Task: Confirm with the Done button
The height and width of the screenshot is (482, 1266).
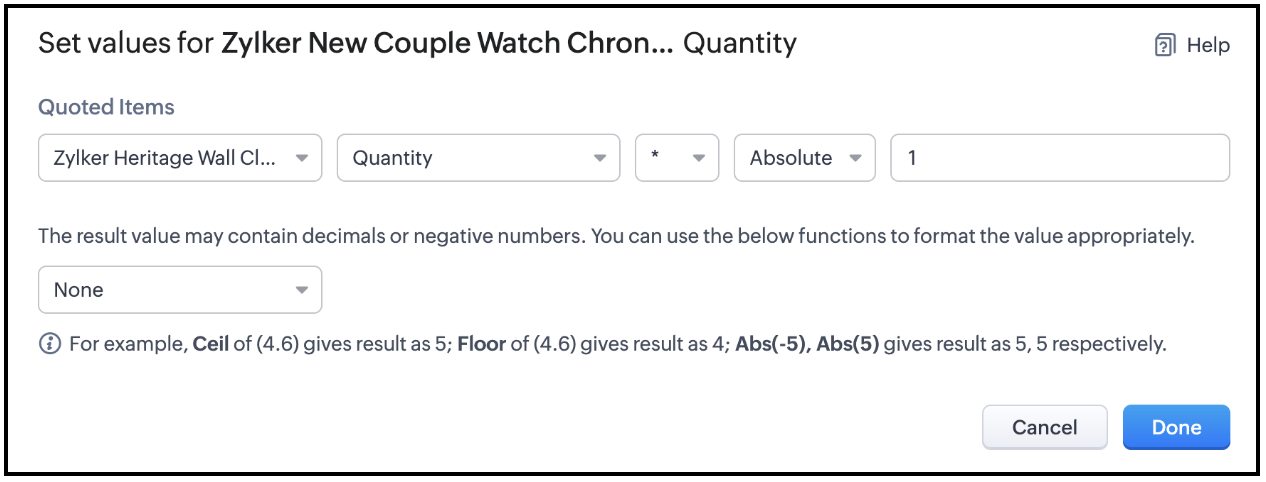Action: [x=1176, y=427]
